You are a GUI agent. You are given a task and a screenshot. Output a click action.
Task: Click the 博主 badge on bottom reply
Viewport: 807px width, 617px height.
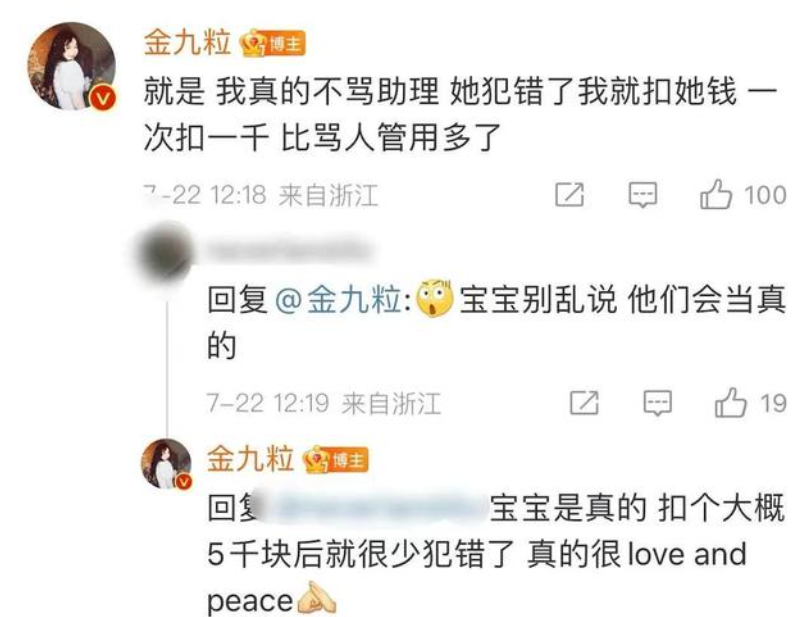pyautogui.click(x=336, y=460)
